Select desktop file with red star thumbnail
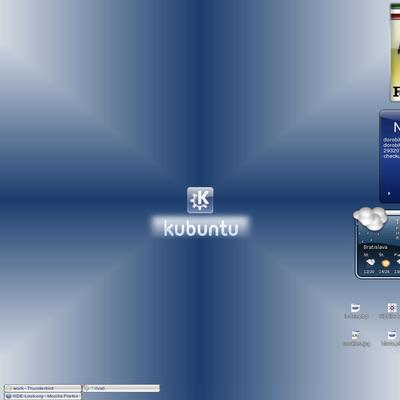This screenshot has width=400, height=400. 392,308
